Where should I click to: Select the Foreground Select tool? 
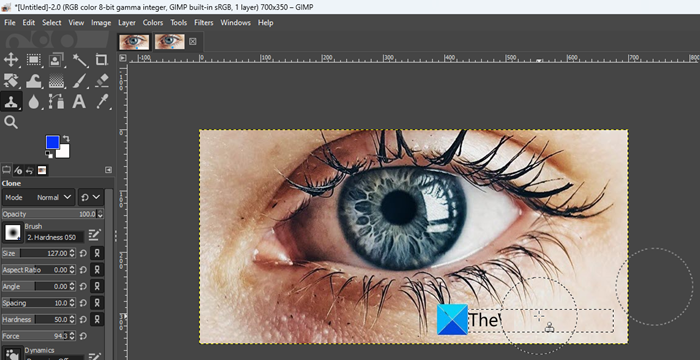pos(56,60)
